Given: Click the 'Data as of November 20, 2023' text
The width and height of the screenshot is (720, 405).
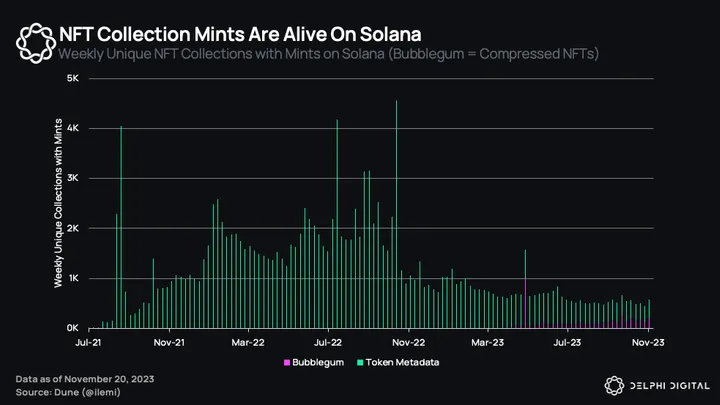Looking at the screenshot, I should (85, 379).
